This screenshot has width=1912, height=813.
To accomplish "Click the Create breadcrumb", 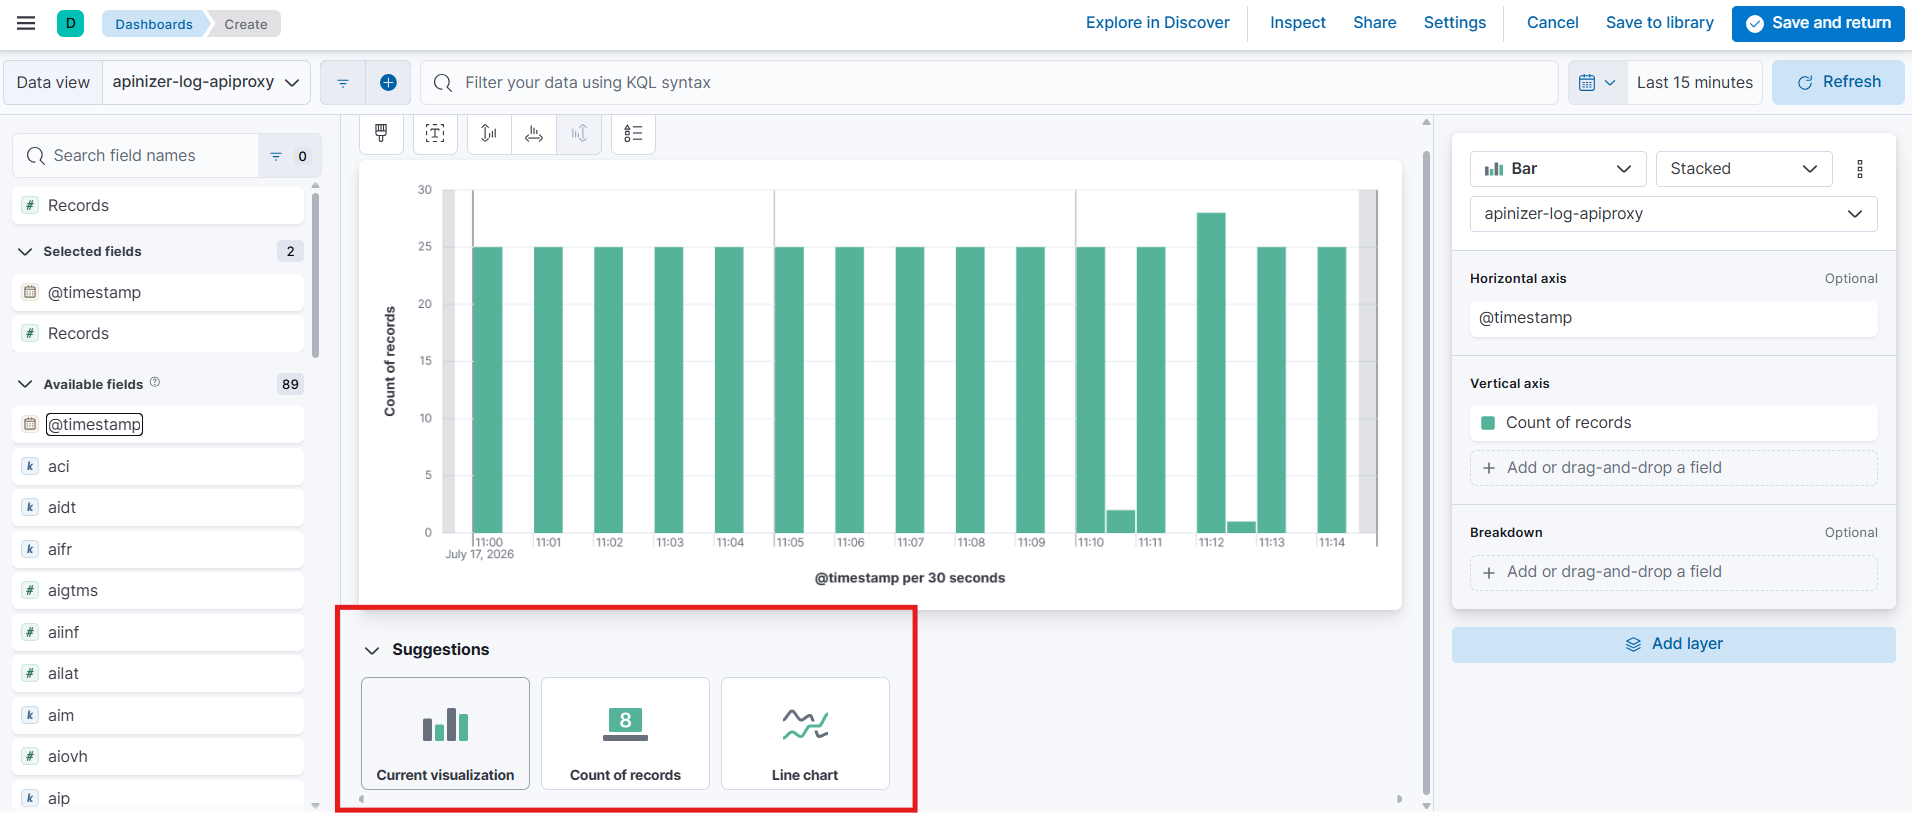I will (246, 24).
